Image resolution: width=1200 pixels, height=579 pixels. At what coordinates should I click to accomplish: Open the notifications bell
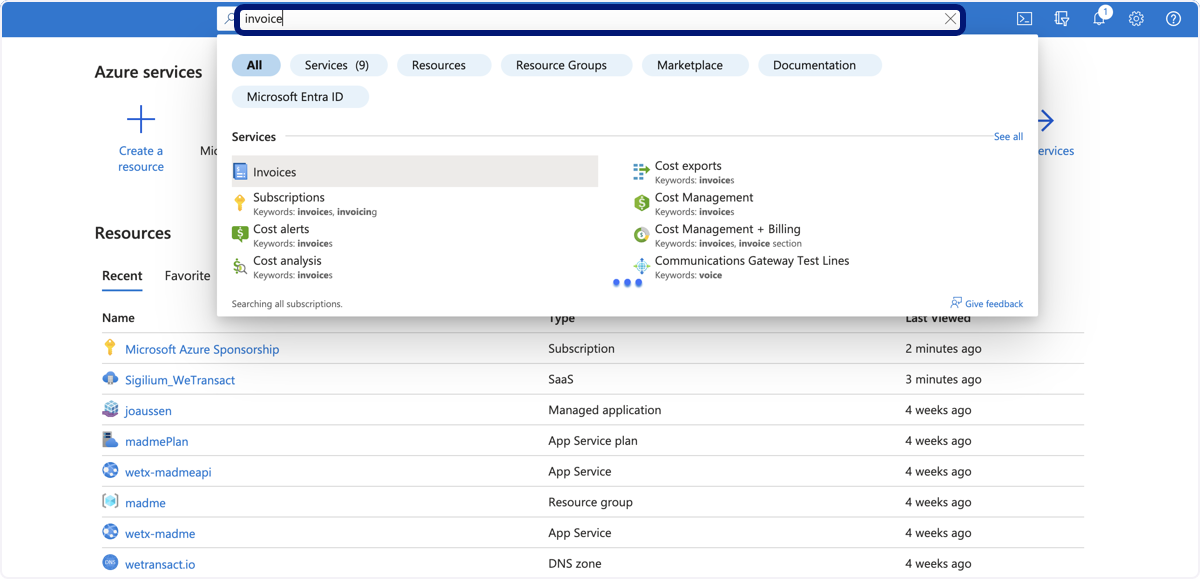click(x=1099, y=19)
